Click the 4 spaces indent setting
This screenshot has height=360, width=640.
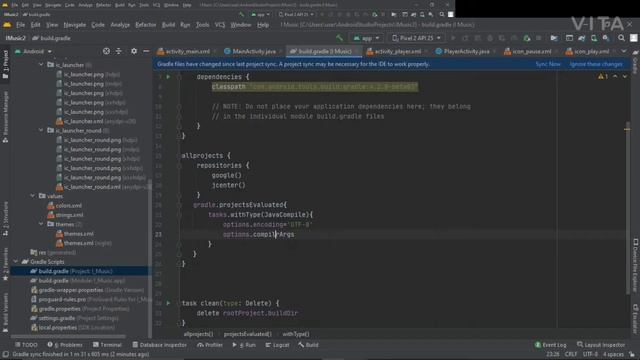pyautogui.click(x=613, y=354)
